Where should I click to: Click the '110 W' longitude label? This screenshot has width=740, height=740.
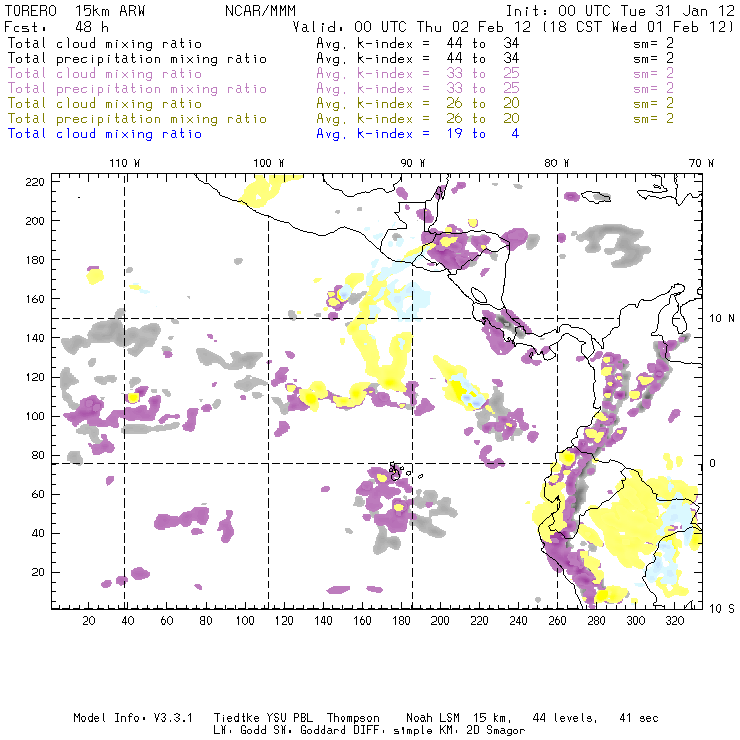(125, 163)
